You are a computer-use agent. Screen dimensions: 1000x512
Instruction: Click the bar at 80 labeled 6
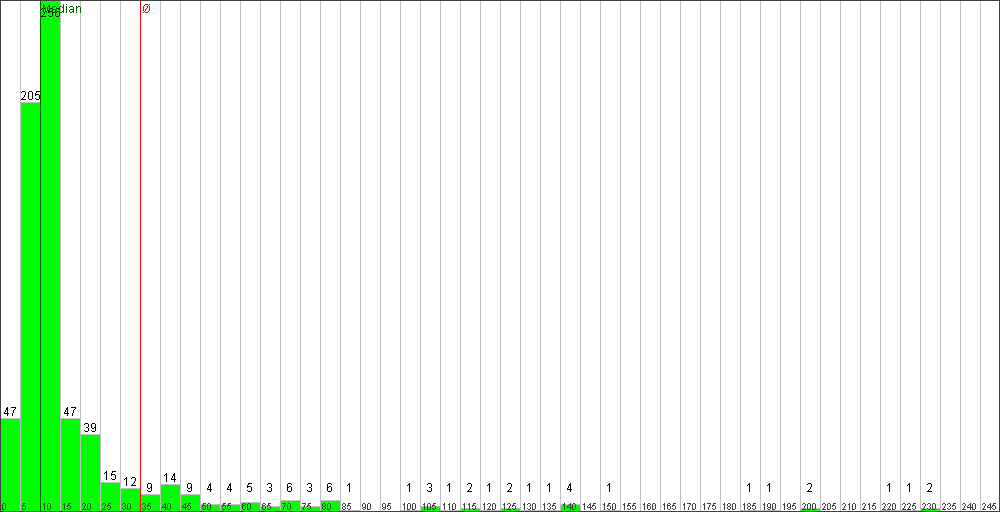330,506
